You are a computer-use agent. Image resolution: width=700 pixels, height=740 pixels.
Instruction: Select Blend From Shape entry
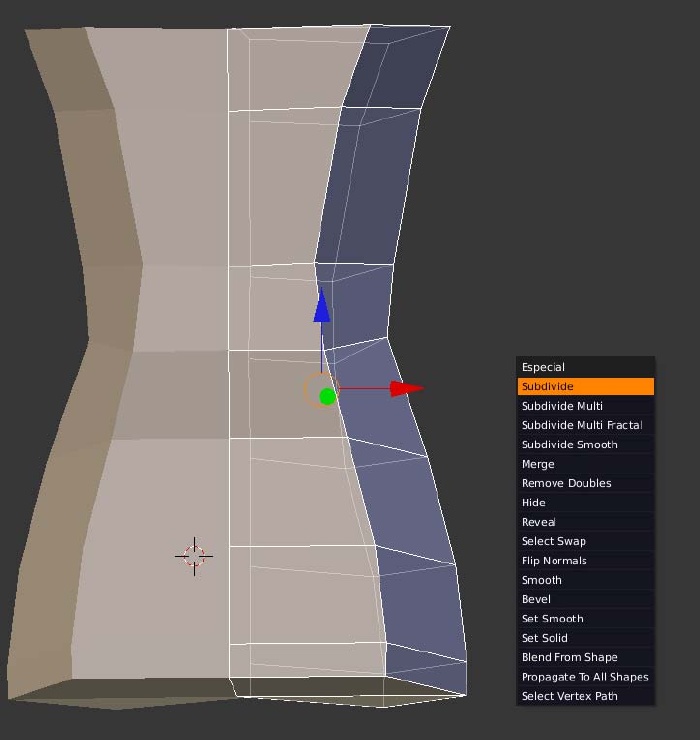tap(585, 657)
